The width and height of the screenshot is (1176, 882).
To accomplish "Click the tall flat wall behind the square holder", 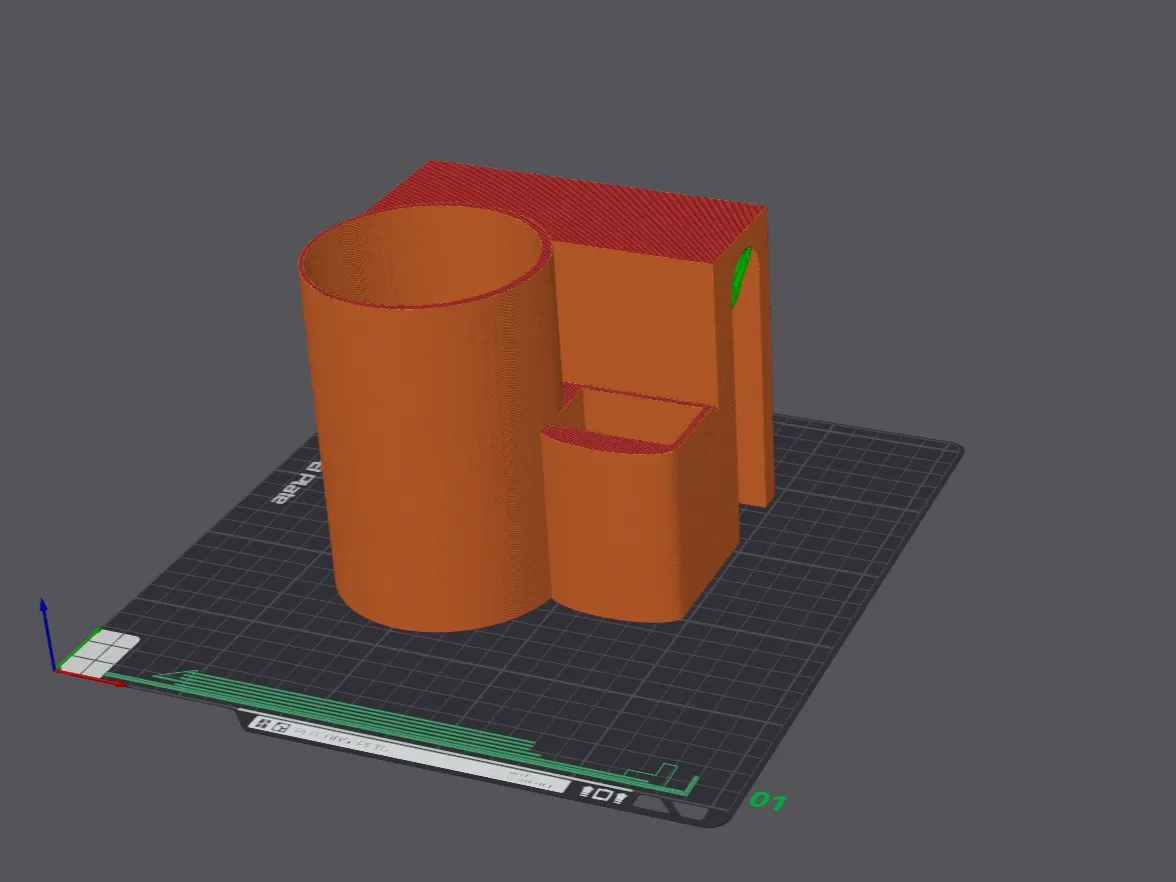I will pos(638,322).
